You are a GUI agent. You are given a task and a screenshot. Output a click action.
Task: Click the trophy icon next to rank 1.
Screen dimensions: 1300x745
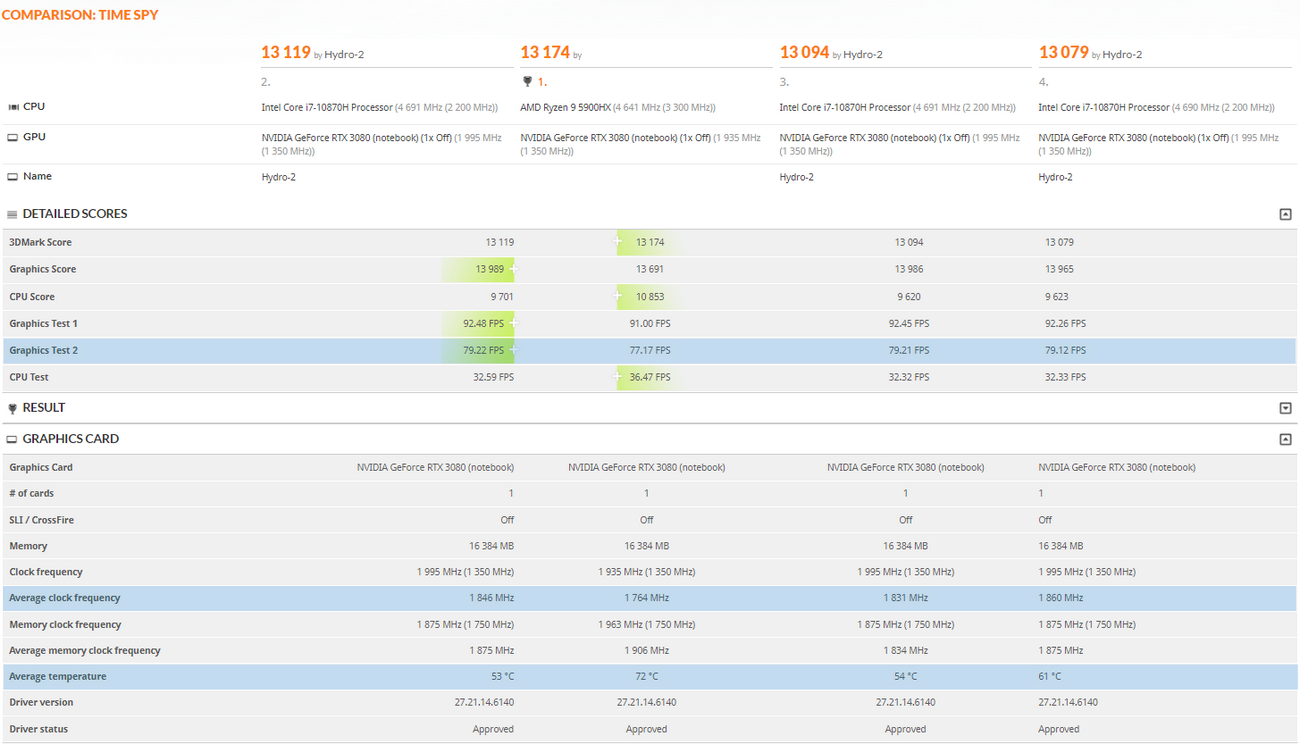coord(527,82)
